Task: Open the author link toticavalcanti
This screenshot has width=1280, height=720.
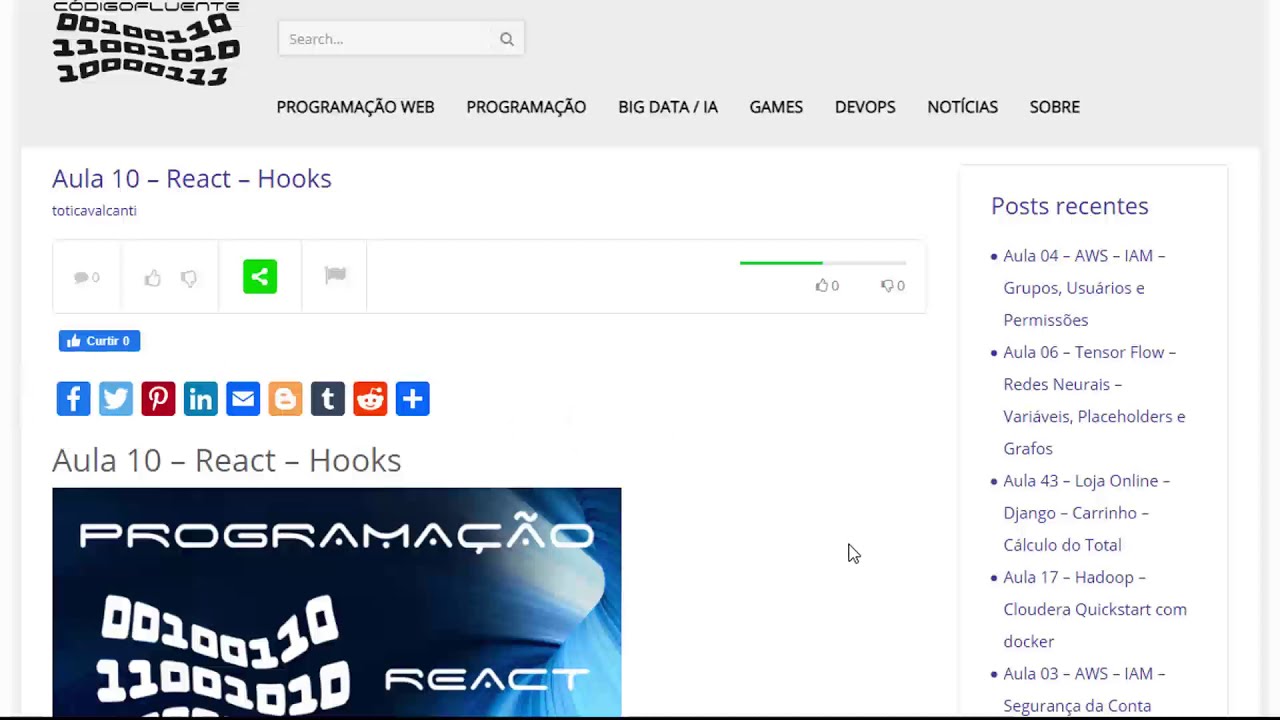Action: [x=94, y=211]
